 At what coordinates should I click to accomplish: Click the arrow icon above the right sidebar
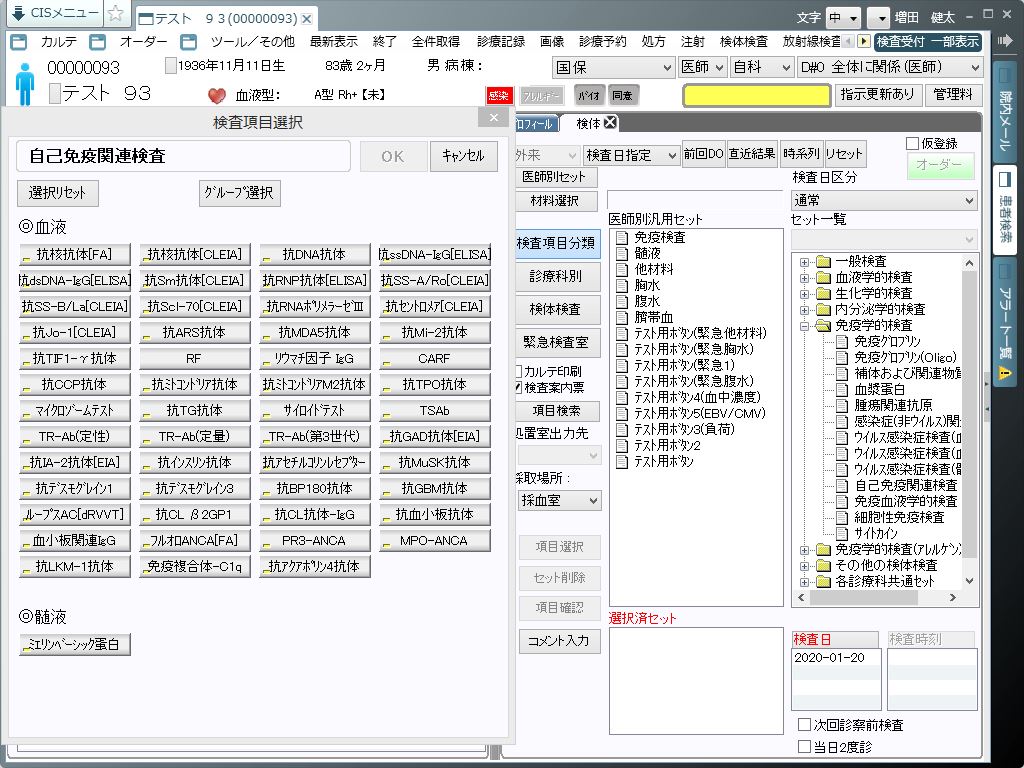[x=1006, y=41]
